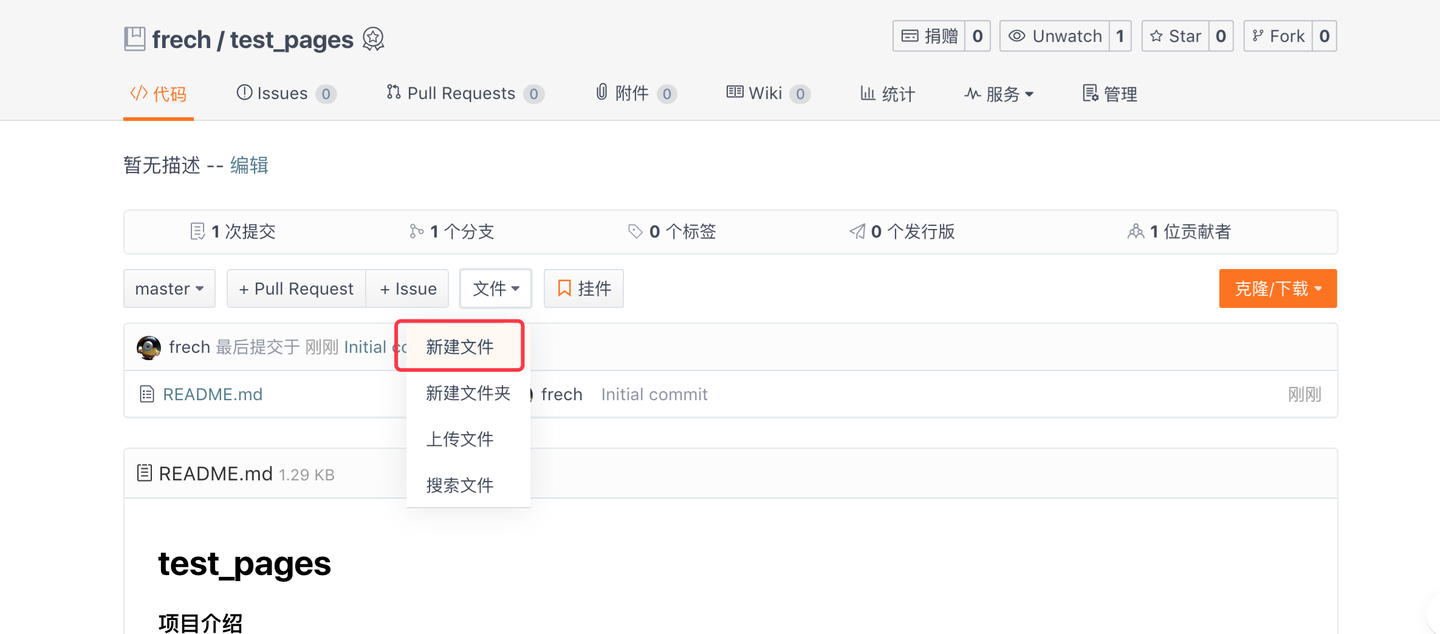This screenshot has height=634, width=1440.
Task: Open the Issues tab with icon
Action: (x=285, y=92)
